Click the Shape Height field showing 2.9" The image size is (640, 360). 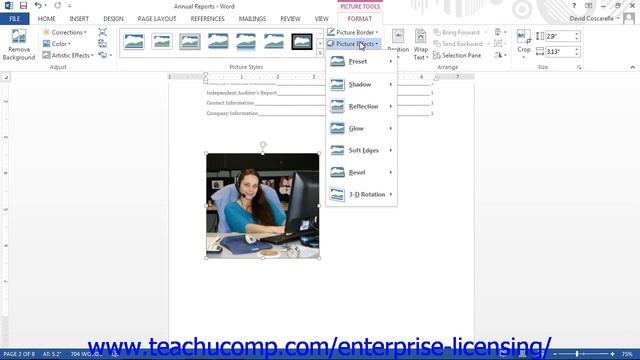point(559,36)
